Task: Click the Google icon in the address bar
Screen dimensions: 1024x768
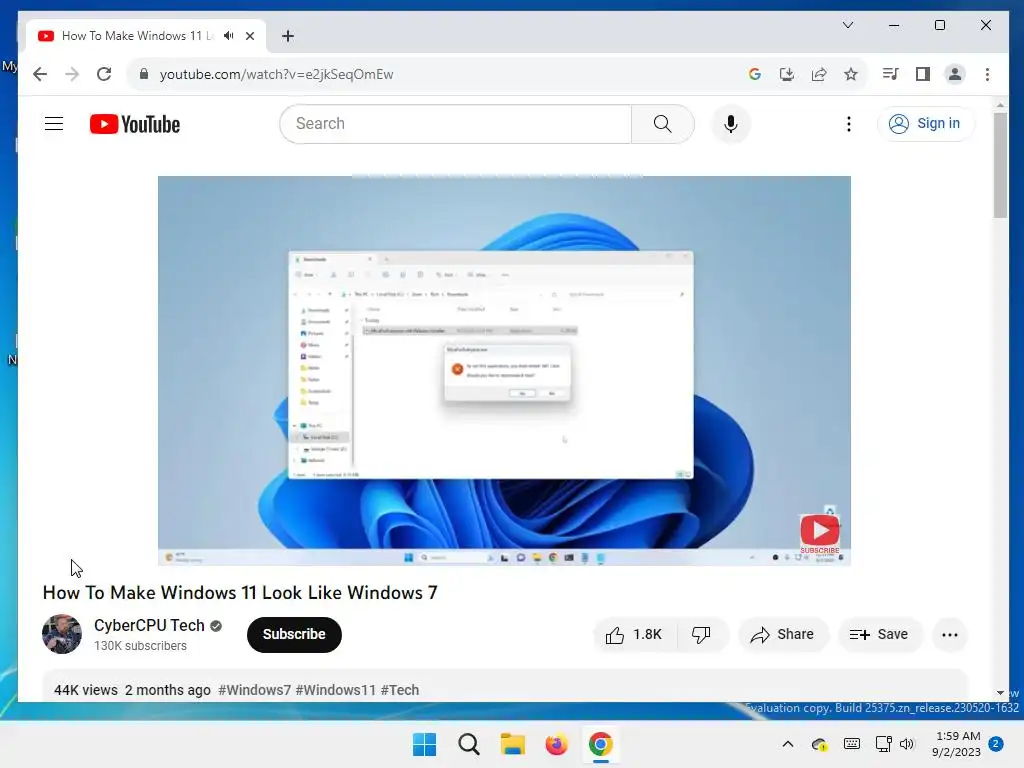Action: point(754,74)
